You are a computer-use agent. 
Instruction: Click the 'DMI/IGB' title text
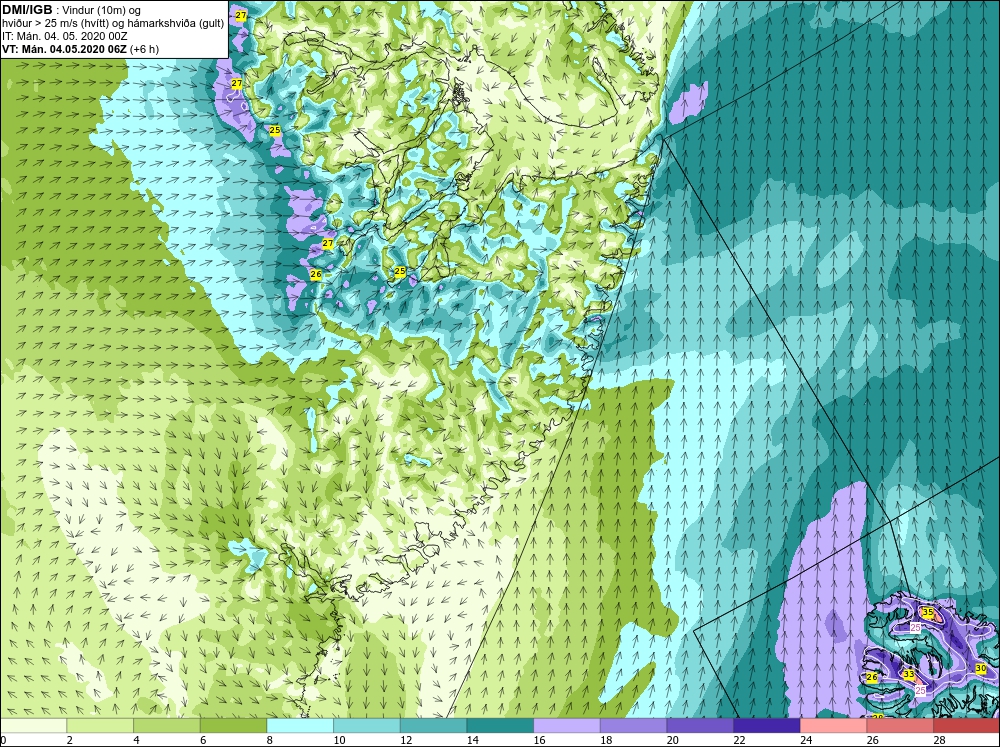[x=28, y=10]
